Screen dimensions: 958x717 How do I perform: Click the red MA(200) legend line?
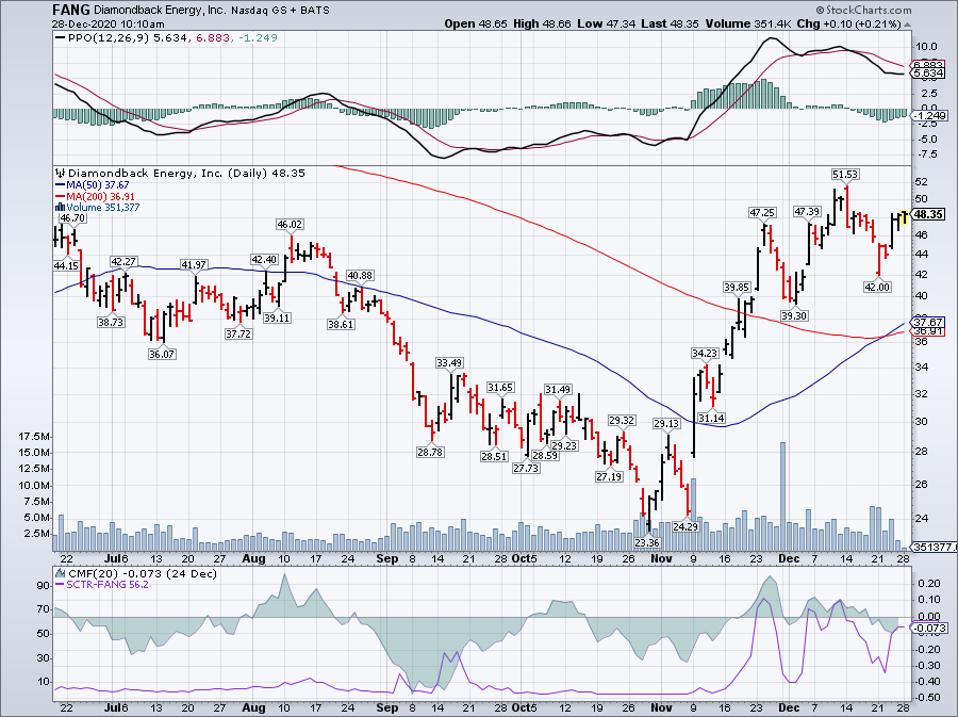60,197
